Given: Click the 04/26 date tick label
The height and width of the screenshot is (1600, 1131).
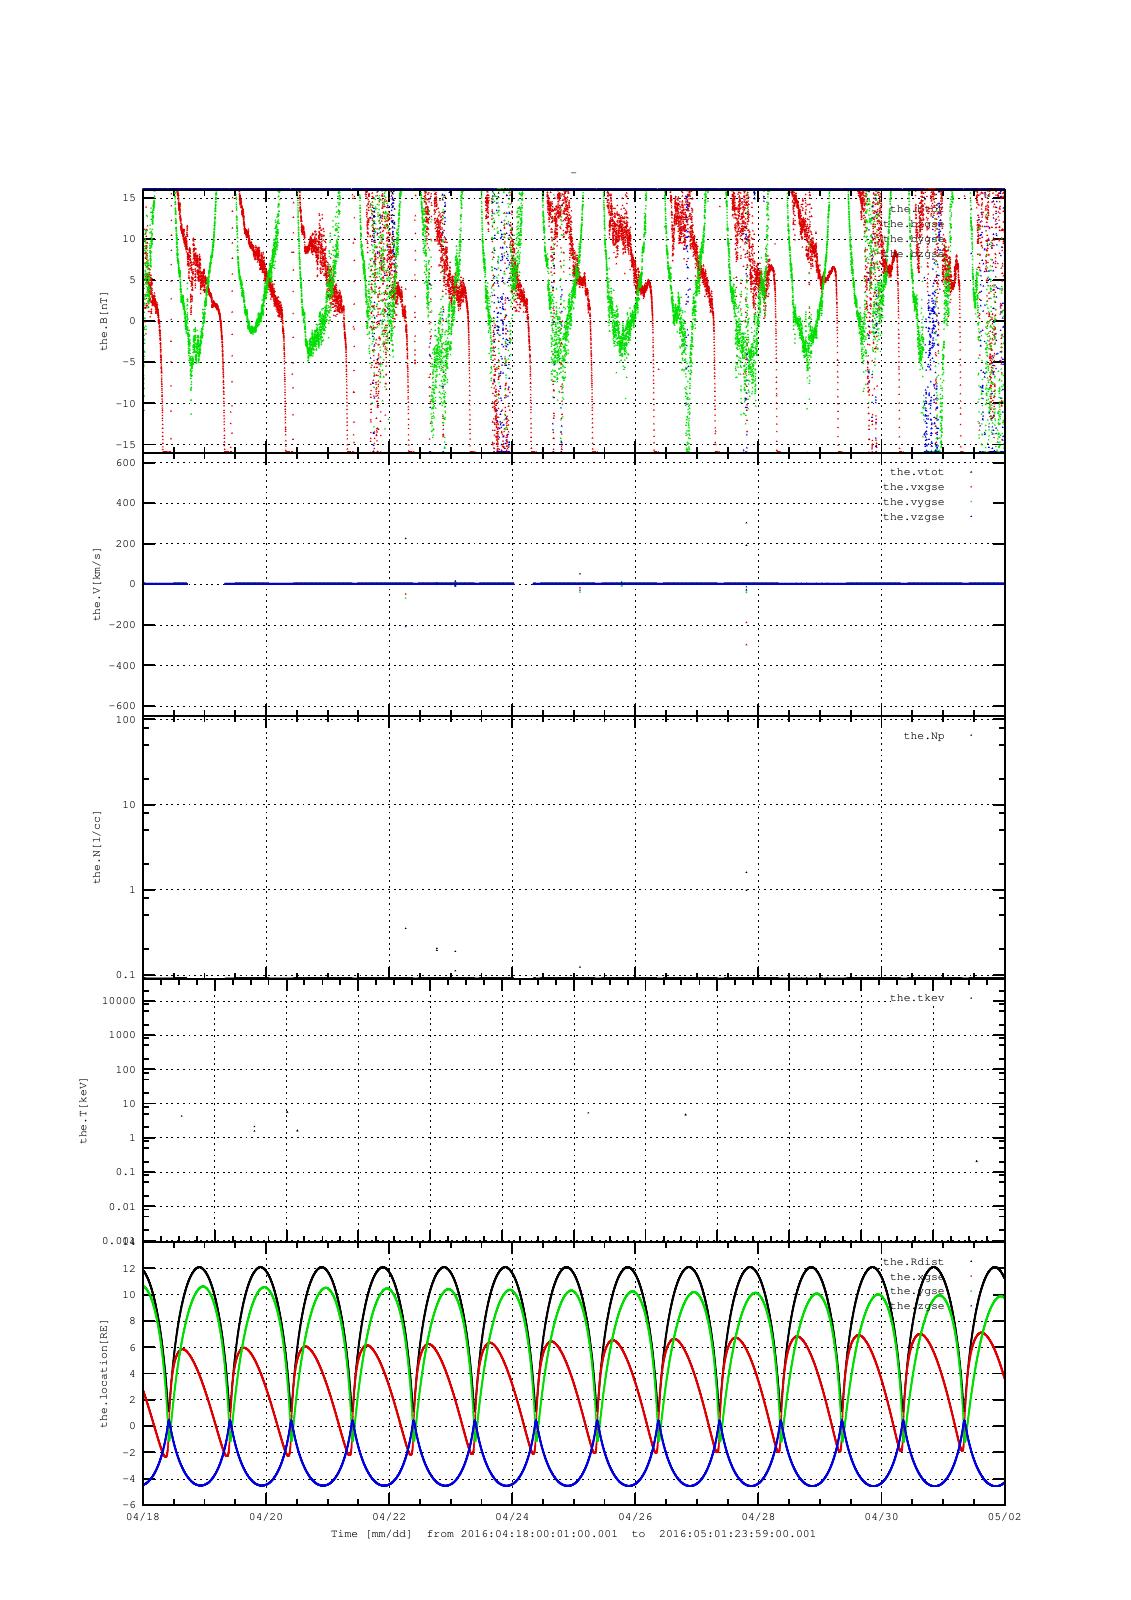Looking at the screenshot, I should (635, 1516).
